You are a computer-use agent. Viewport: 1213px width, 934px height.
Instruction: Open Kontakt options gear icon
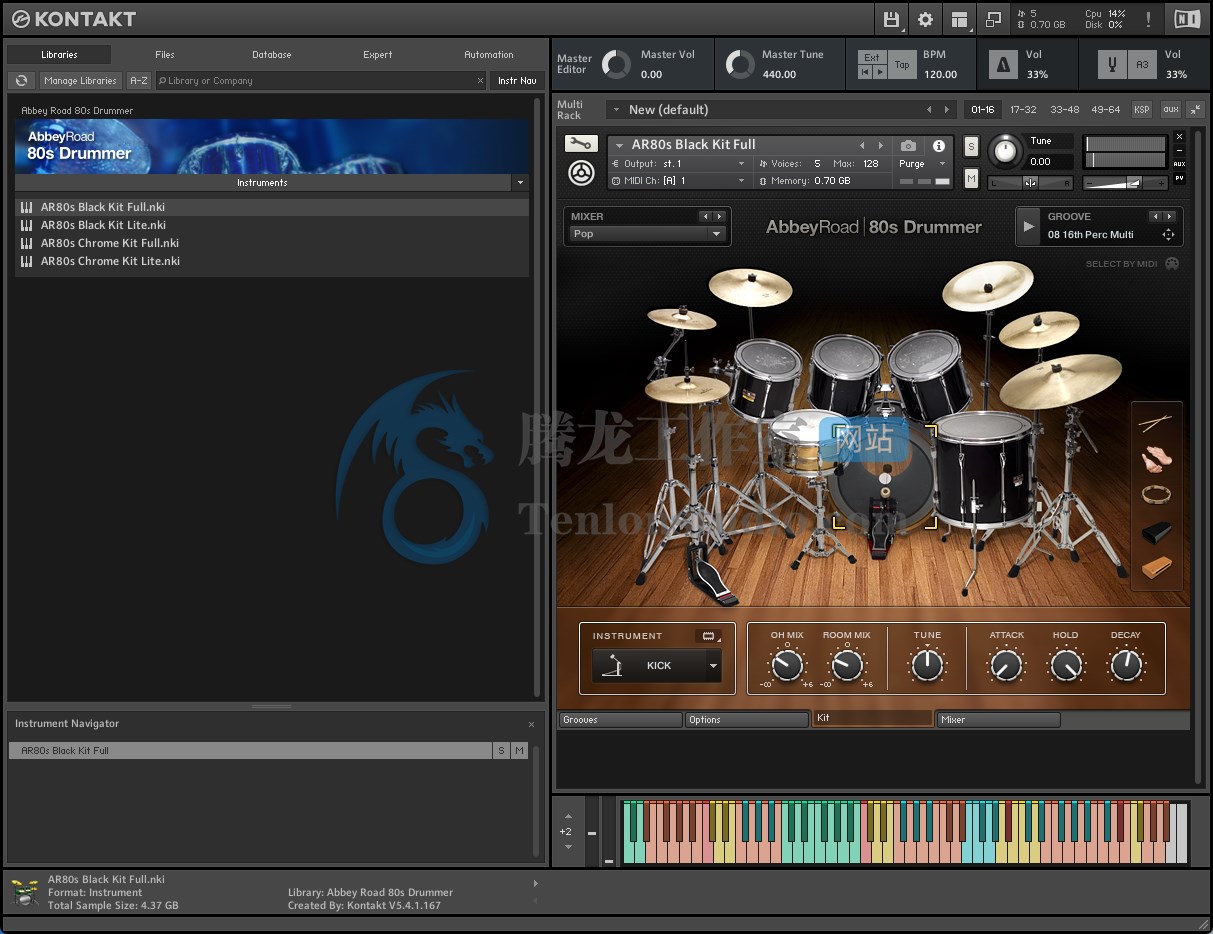coord(925,19)
